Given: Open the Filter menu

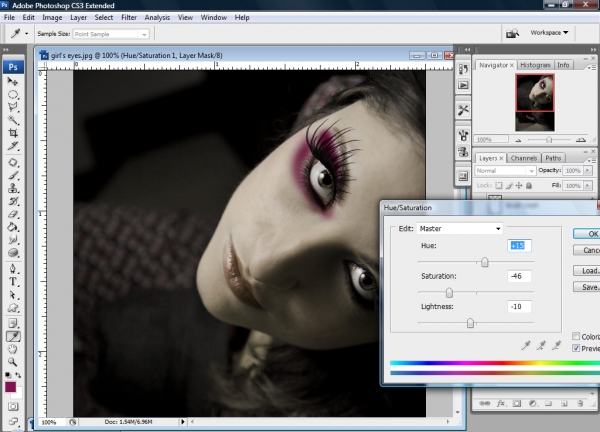Looking at the screenshot, I should (129, 18).
